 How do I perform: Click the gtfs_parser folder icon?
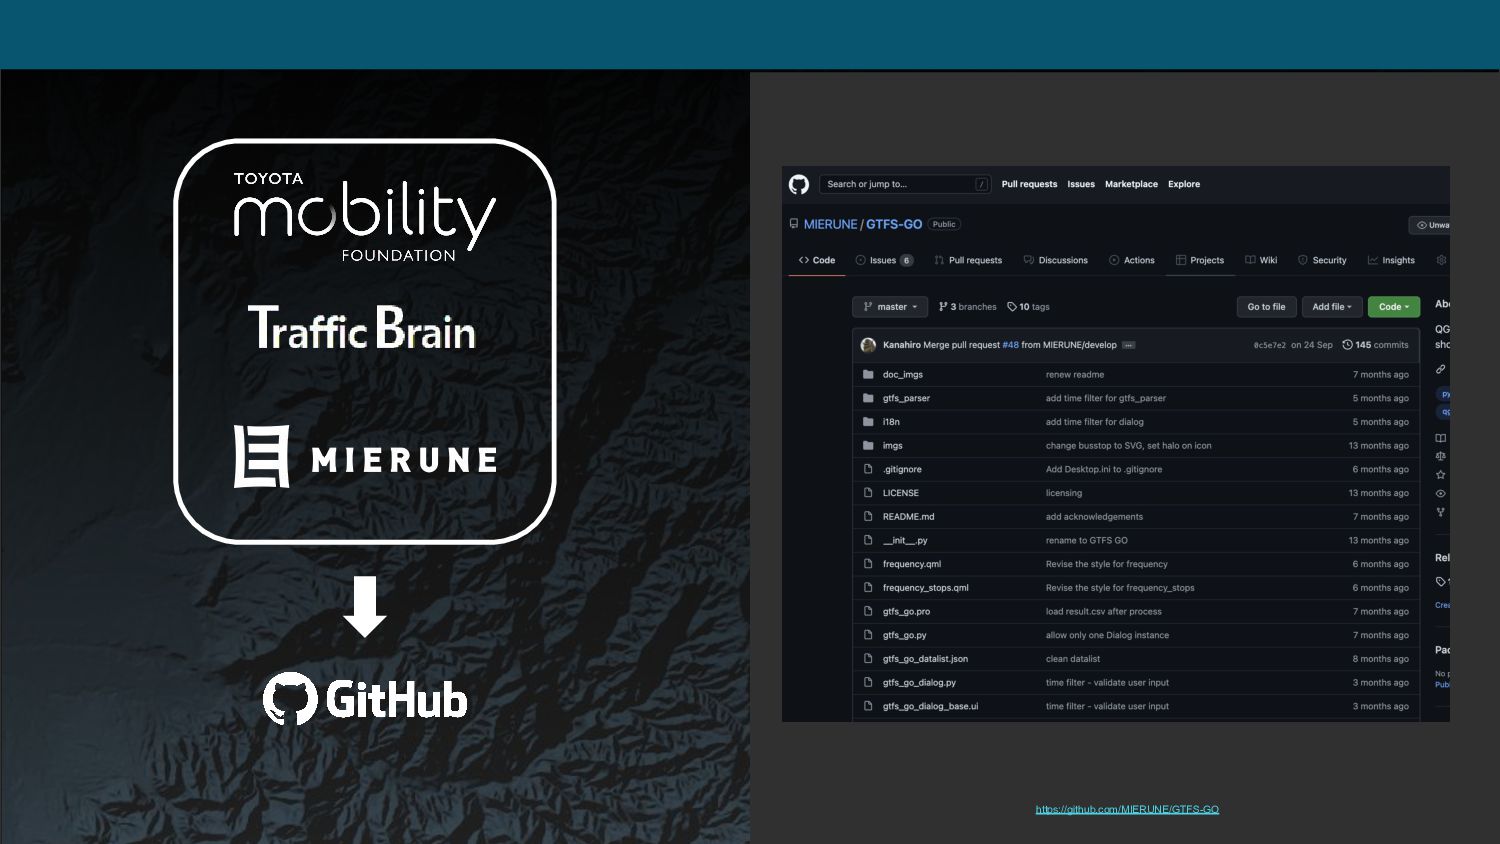[868, 398]
